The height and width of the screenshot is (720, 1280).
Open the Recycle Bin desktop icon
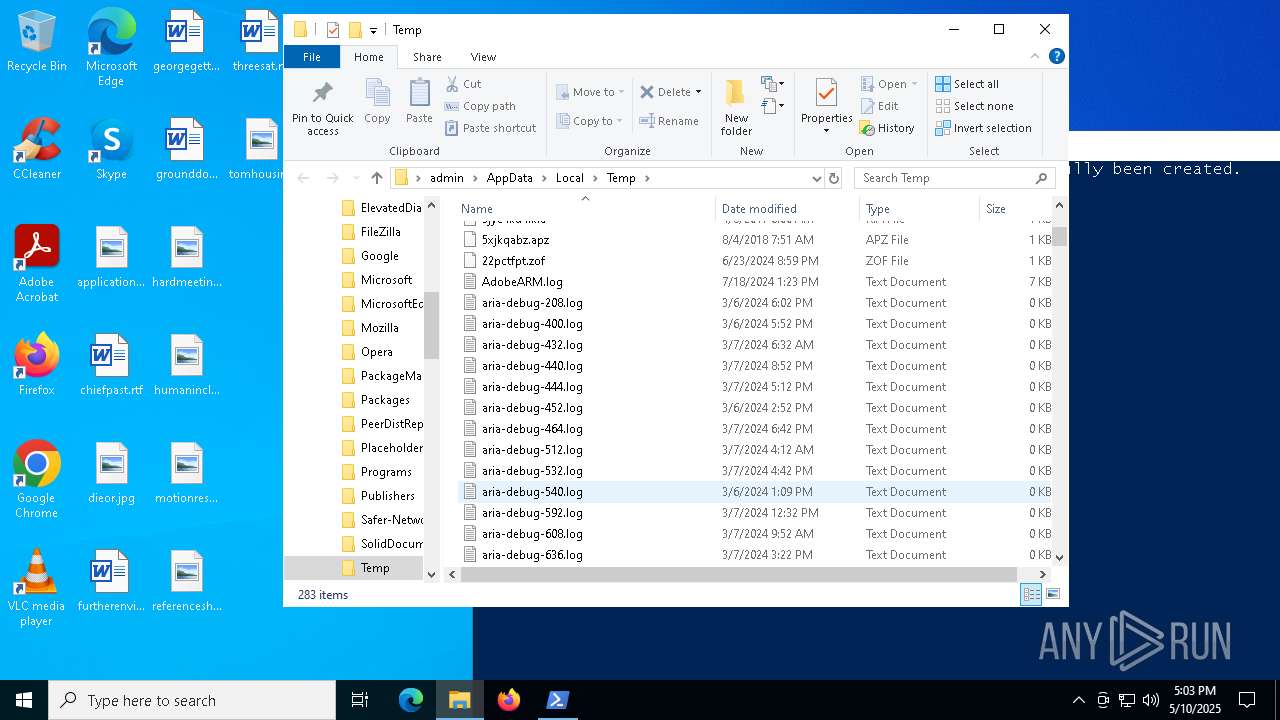[37, 41]
